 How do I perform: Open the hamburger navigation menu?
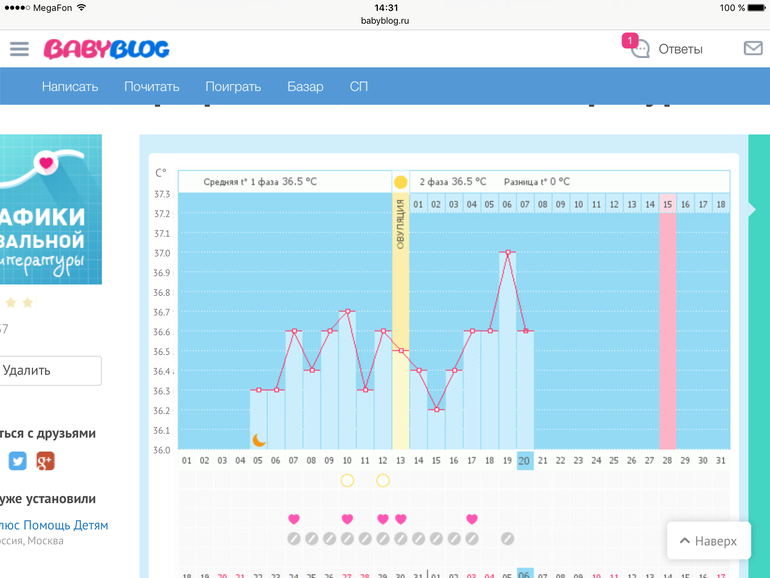[x=19, y=49]
